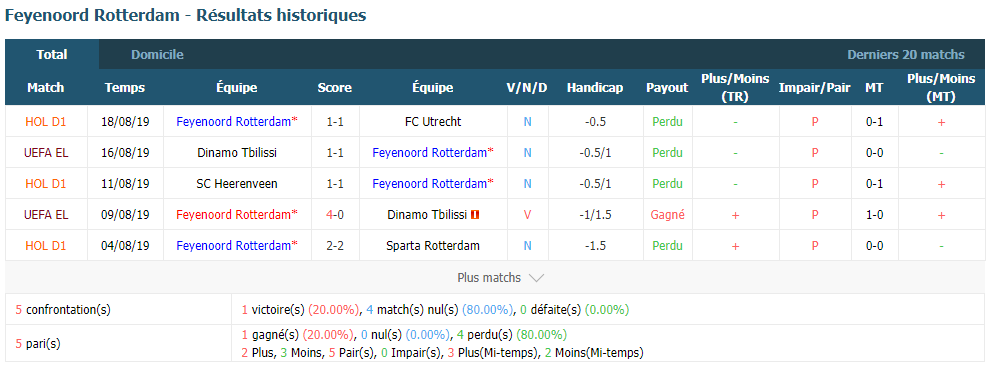Select UEFA EL league on 09/08/19 row
The height and width of the screenshot is (367, 992).
tap(46, 215)
